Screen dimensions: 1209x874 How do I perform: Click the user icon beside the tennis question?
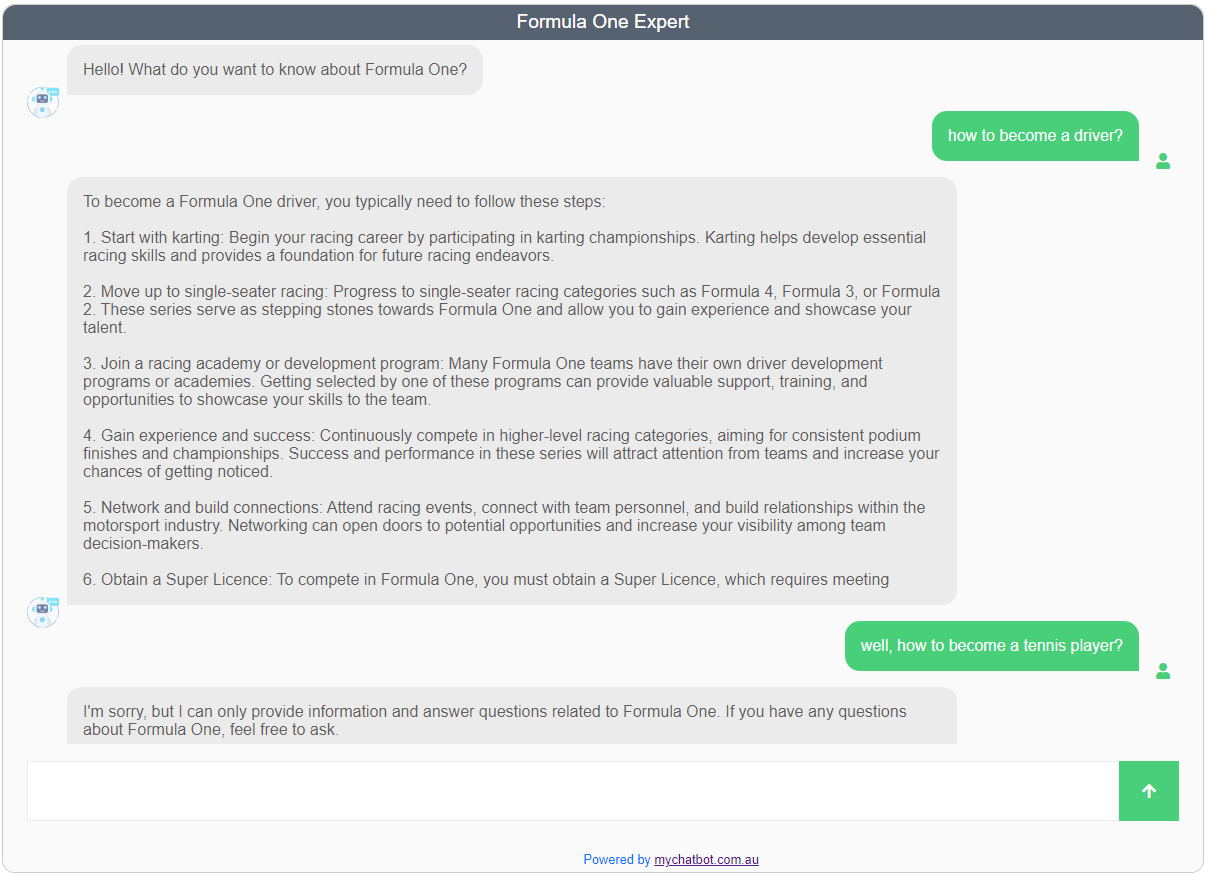click(x=1163, y=671)
